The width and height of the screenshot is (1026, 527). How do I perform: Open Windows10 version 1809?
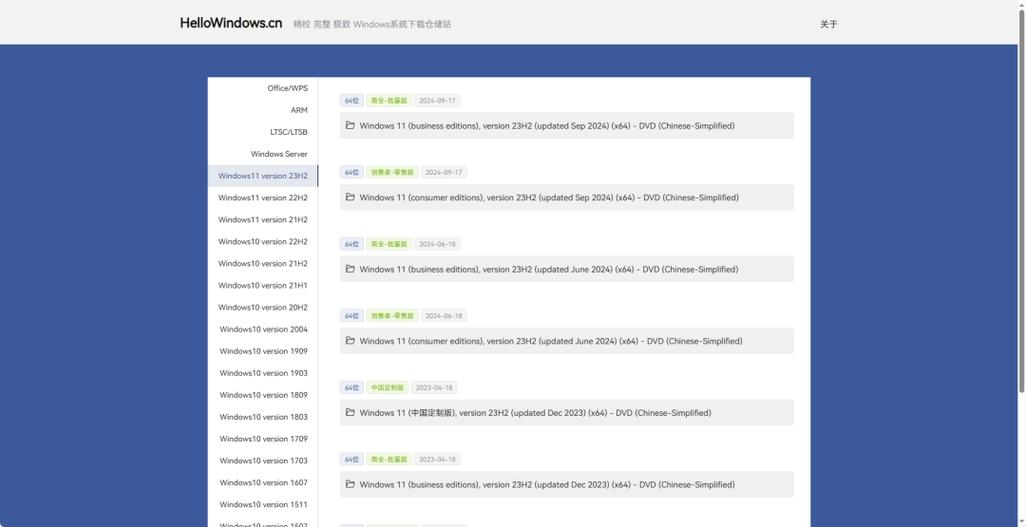[263, 395]
